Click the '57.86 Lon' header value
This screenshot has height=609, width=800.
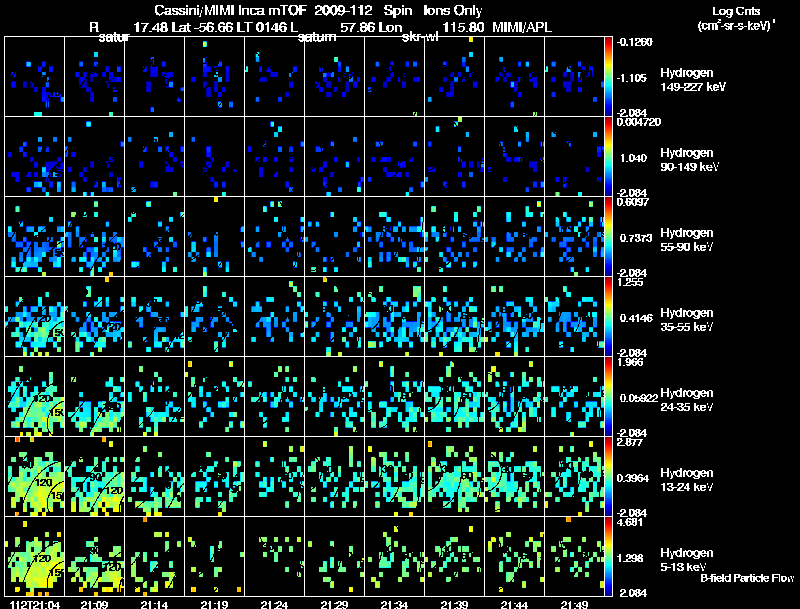371,27
